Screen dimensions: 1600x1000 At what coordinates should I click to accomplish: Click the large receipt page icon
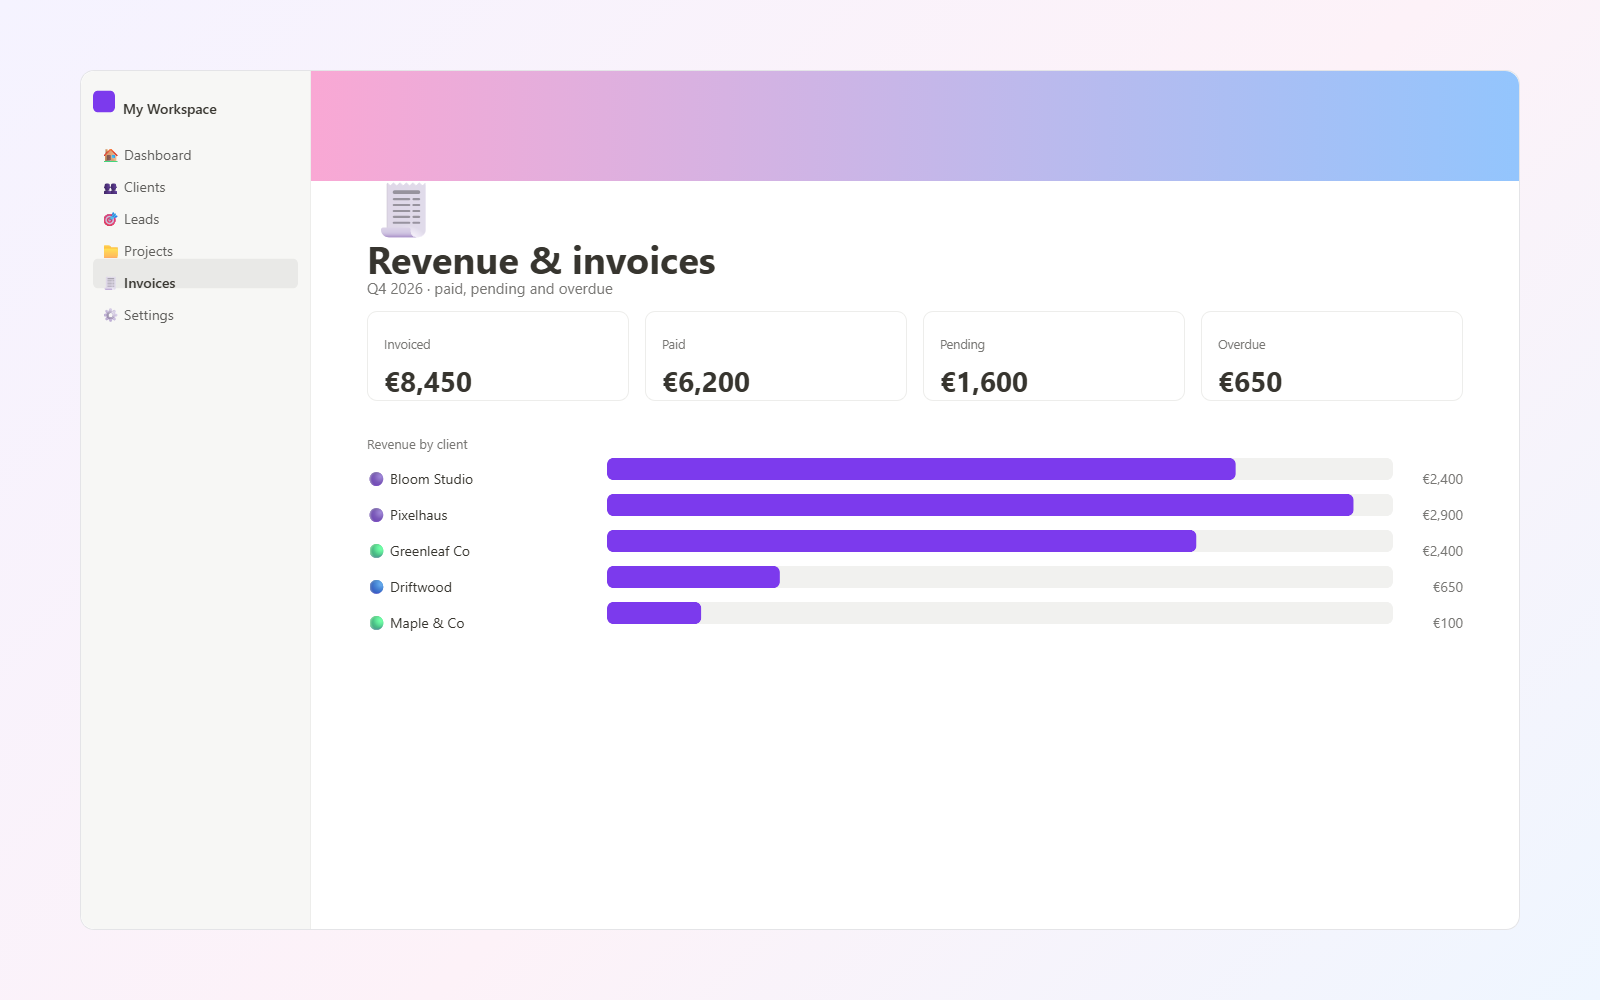404,209
